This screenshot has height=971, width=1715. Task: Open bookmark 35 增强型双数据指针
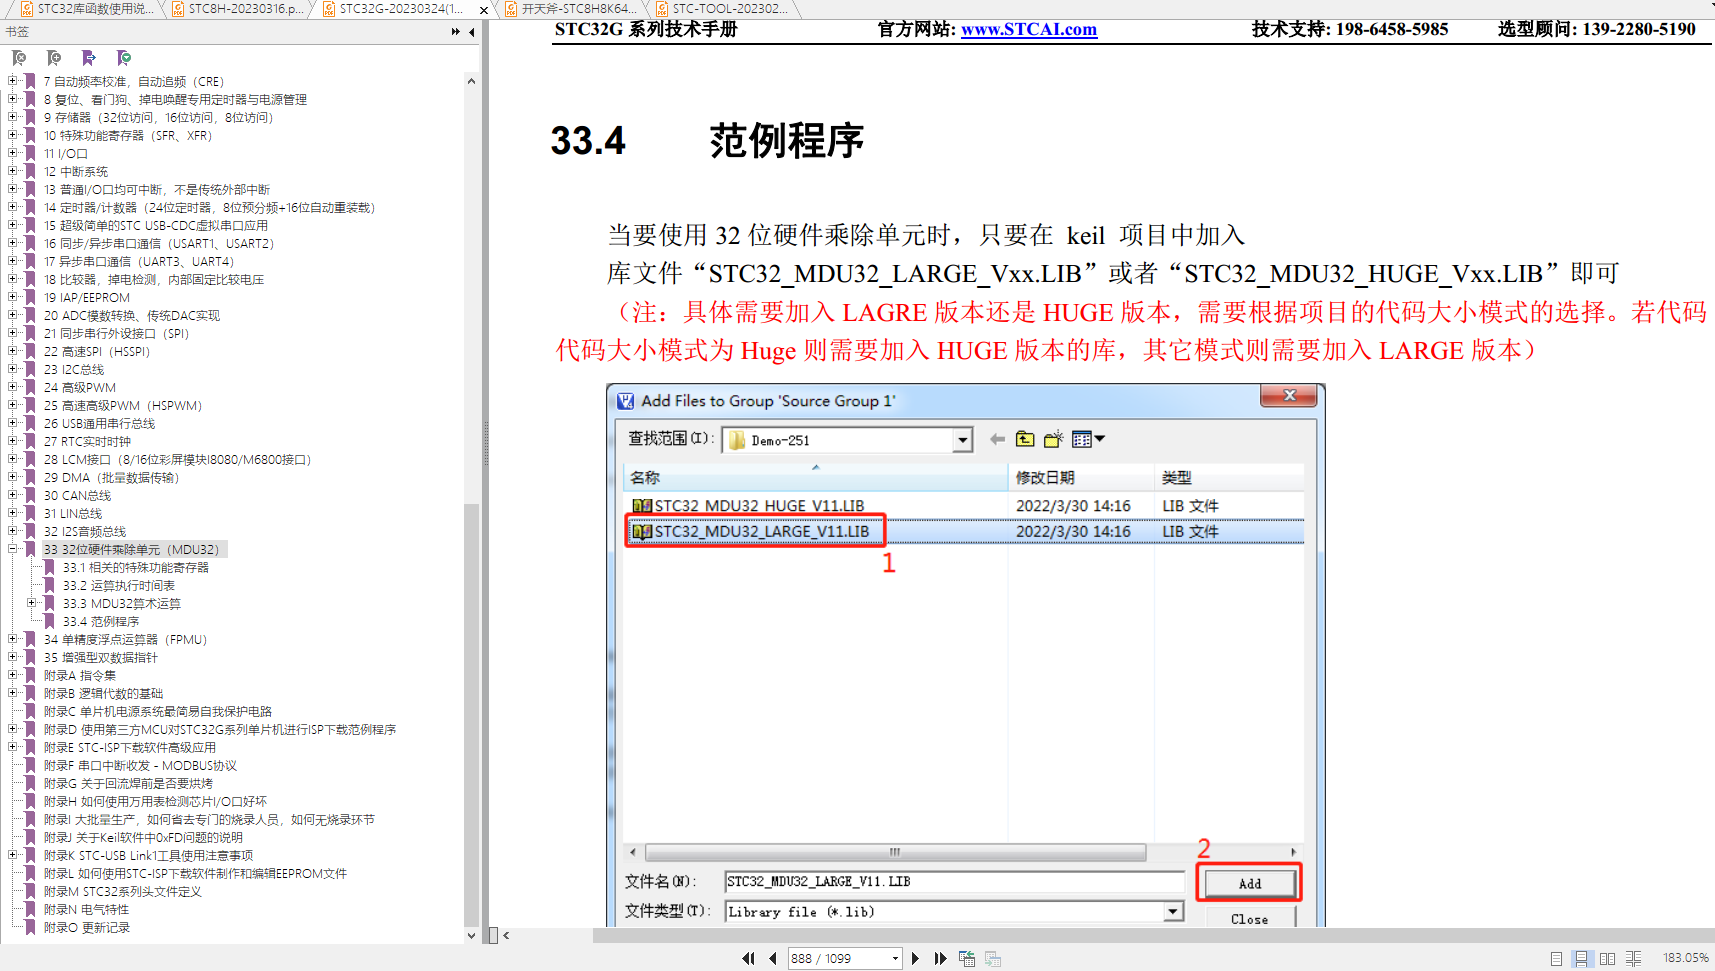coord(100,657)
